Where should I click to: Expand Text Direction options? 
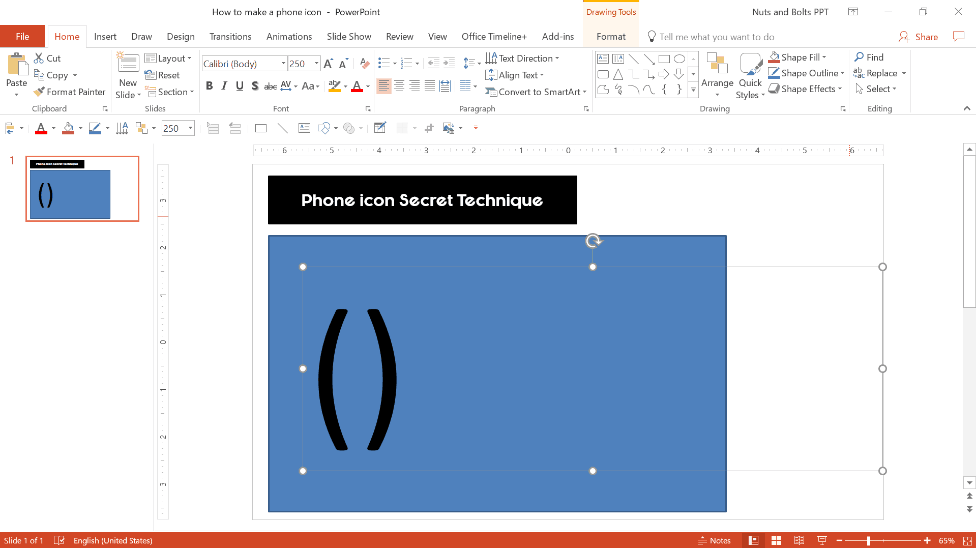tap(522, 59)
